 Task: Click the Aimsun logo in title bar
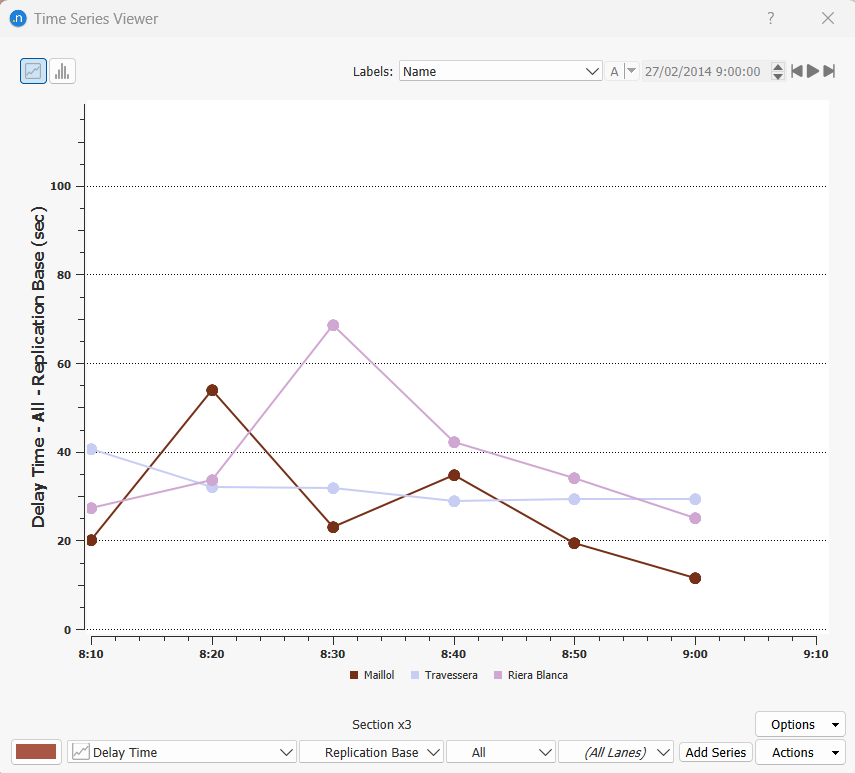tap(17, 18)
